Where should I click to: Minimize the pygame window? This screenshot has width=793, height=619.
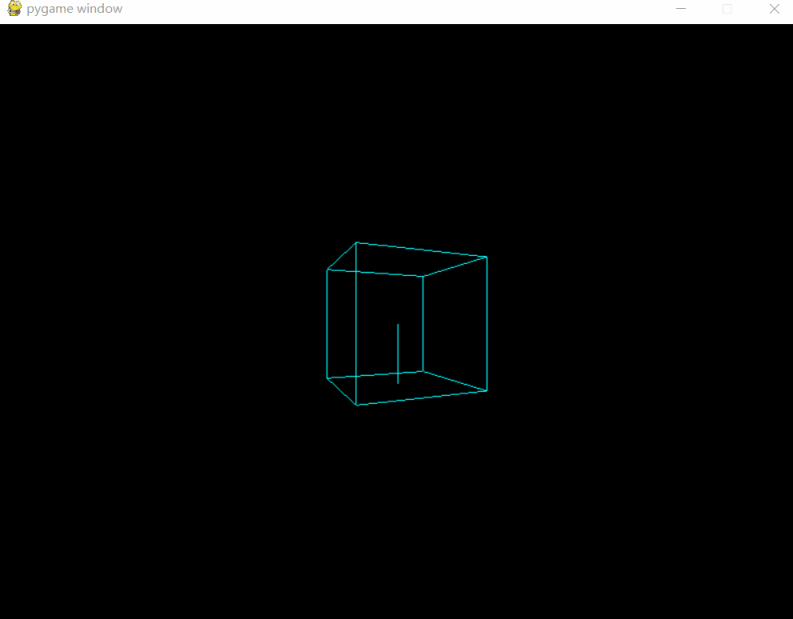(x=681, y=9)
